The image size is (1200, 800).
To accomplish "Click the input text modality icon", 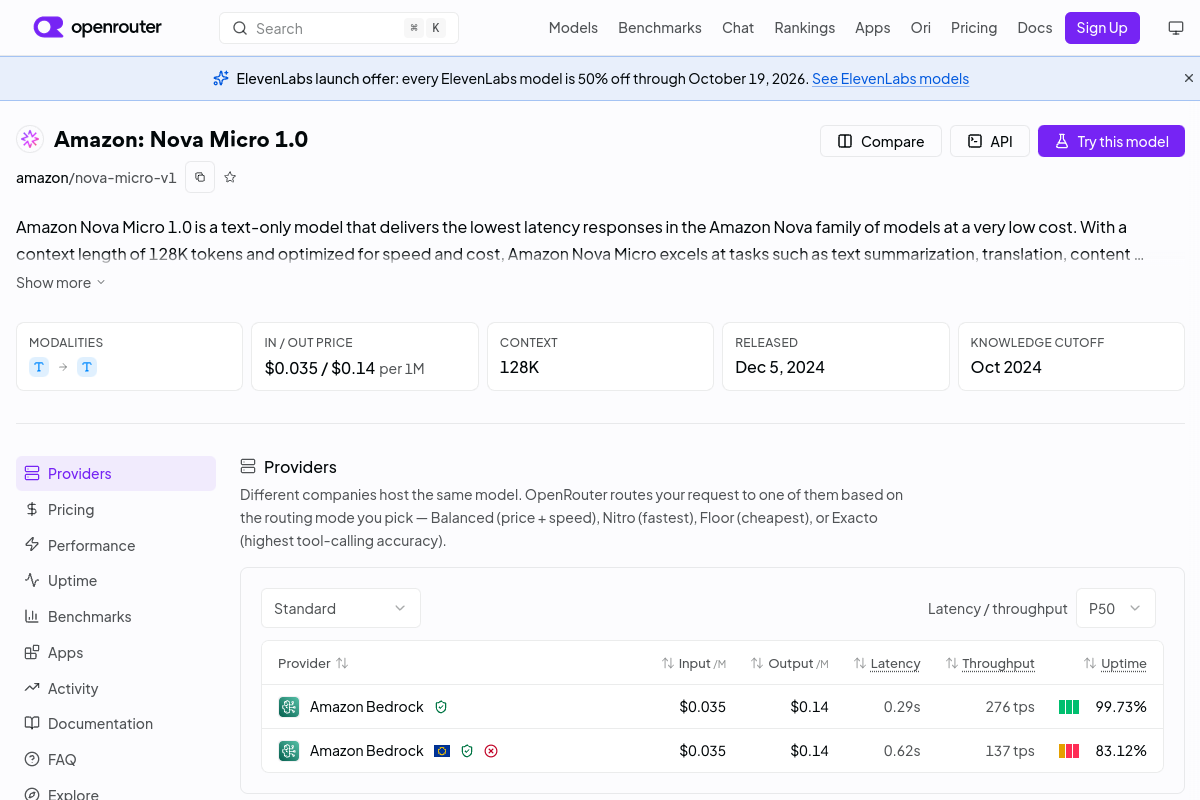I will (x=39, y=367).
